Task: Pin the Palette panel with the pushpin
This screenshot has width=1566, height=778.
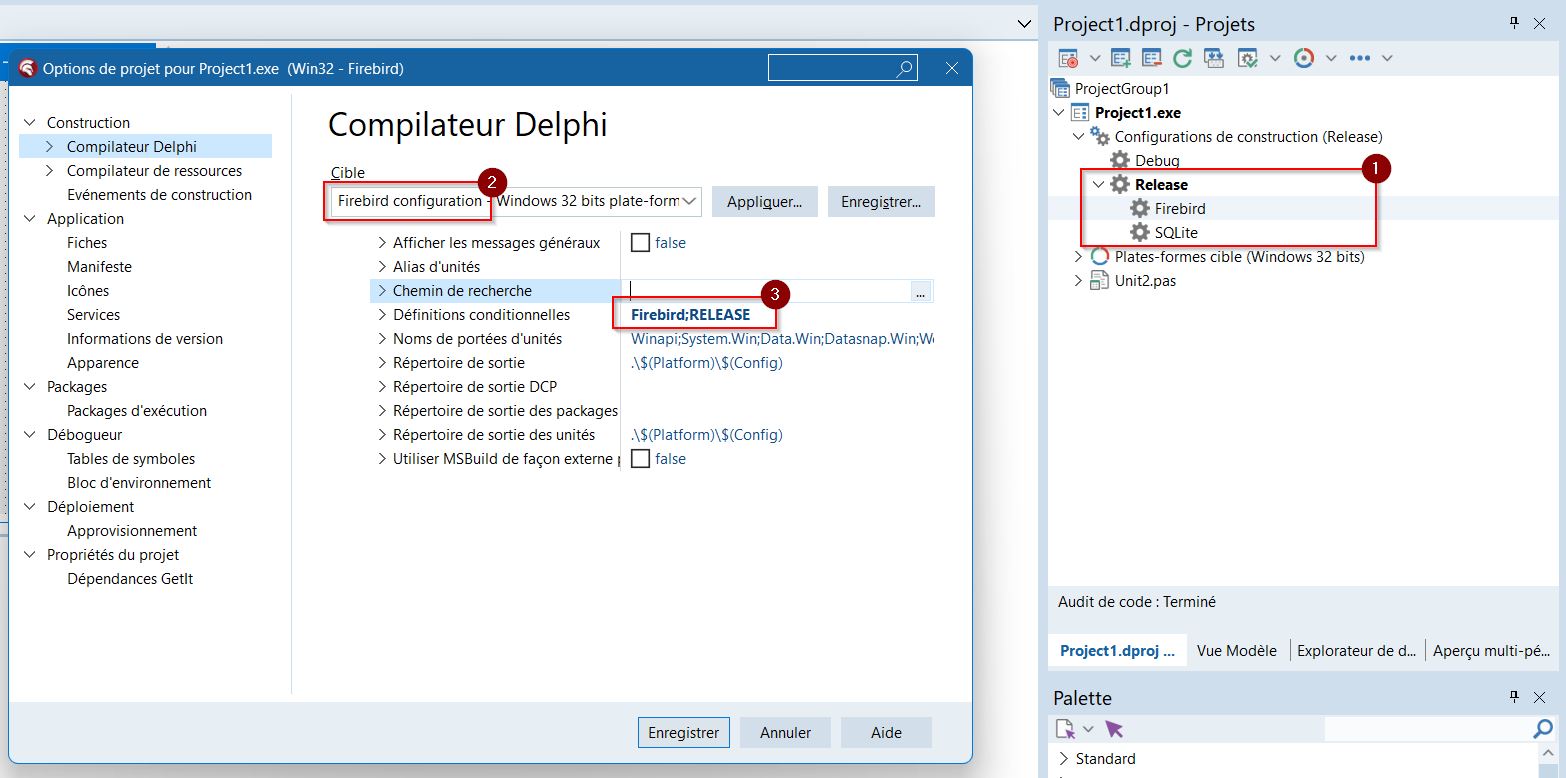Action: click(x=1514, y=696)
